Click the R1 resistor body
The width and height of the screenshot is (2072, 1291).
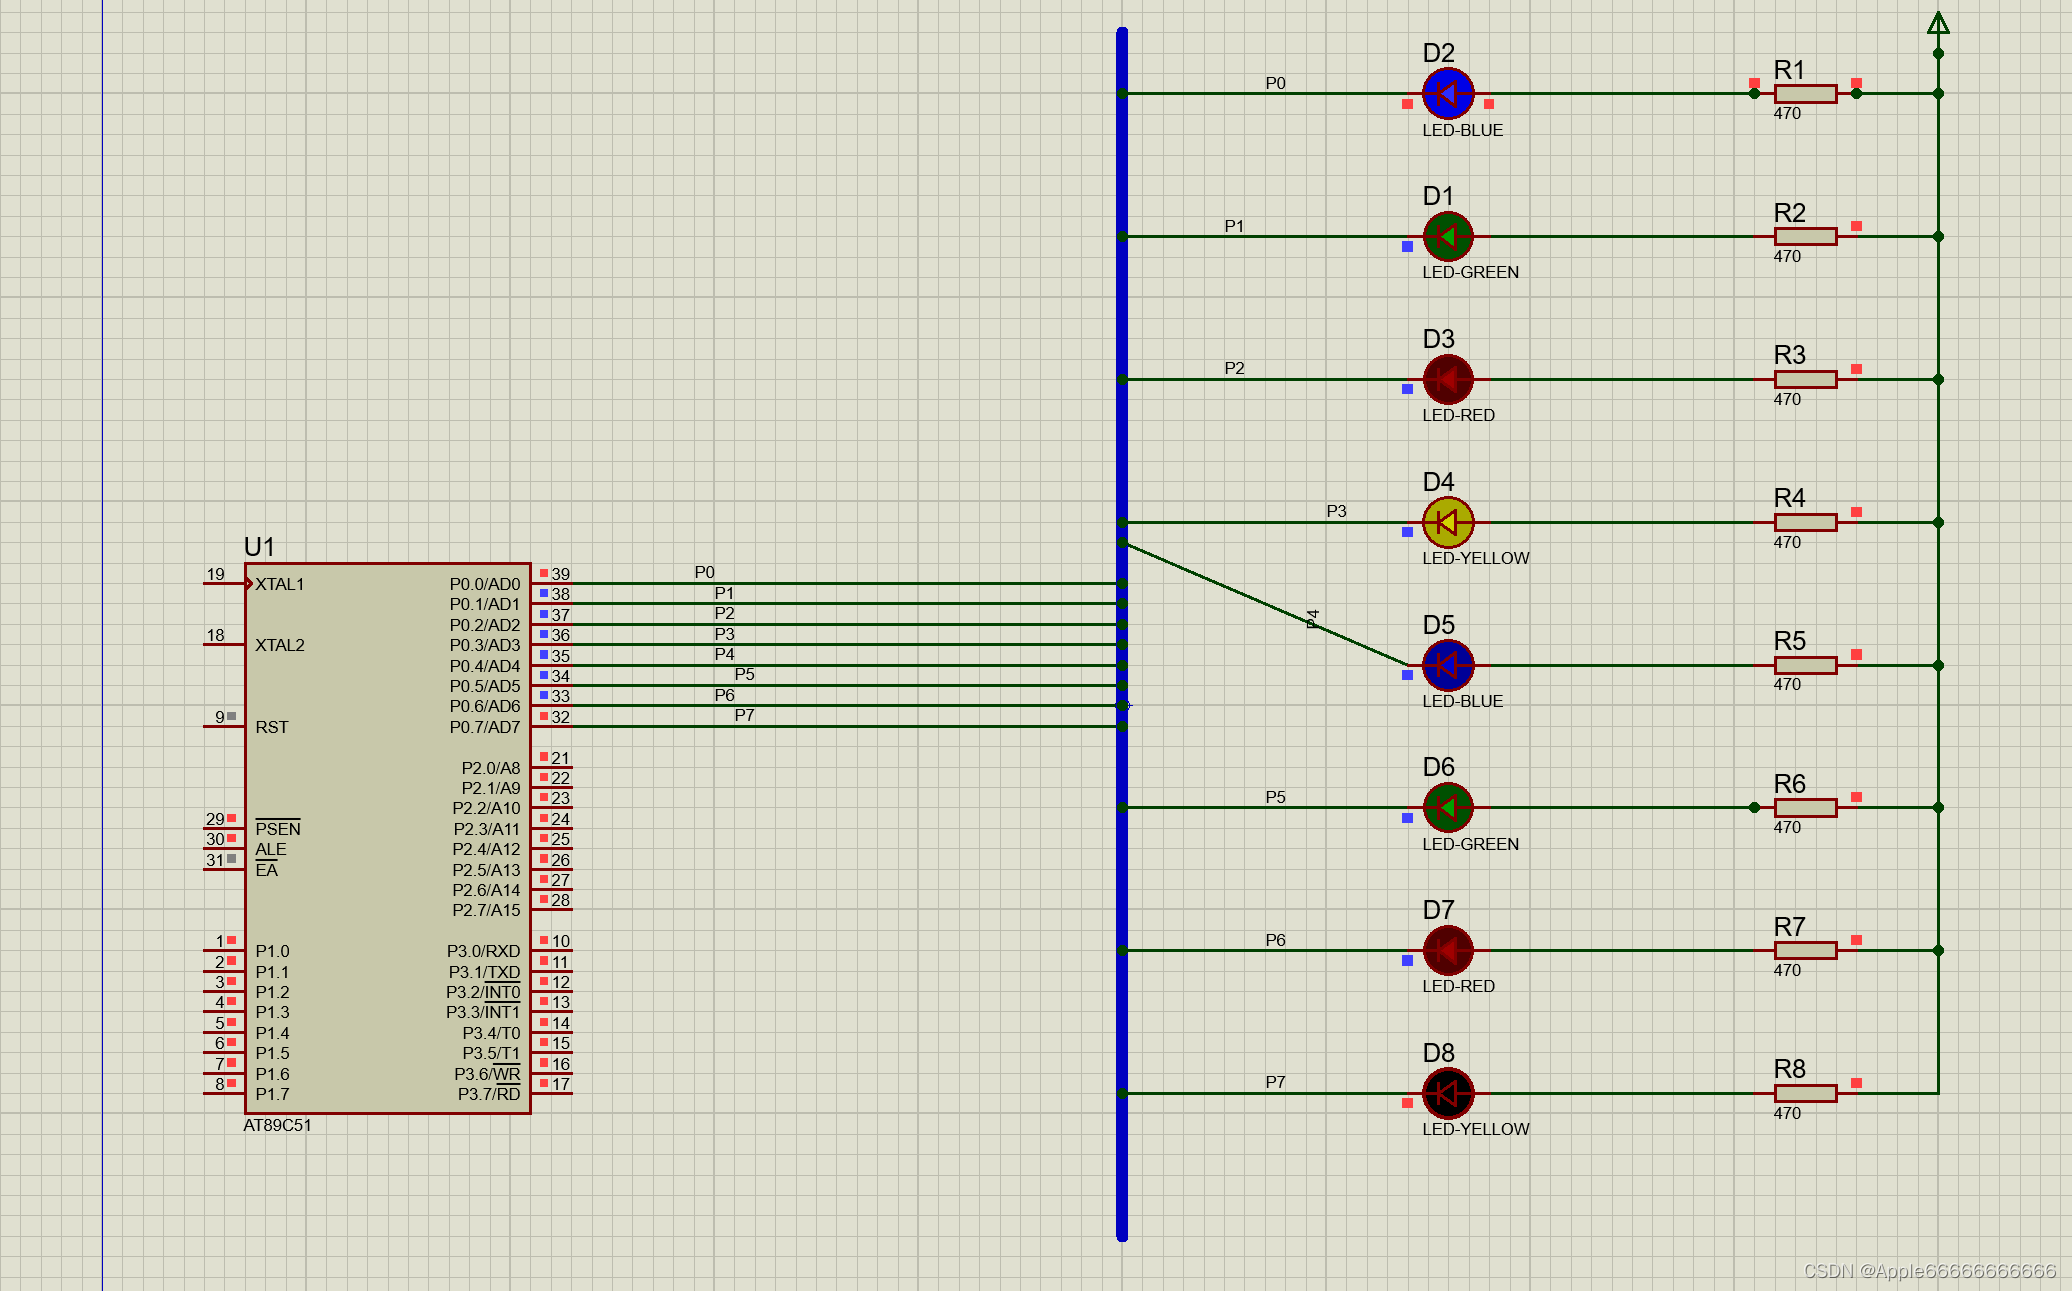[x=1805, y=94]
